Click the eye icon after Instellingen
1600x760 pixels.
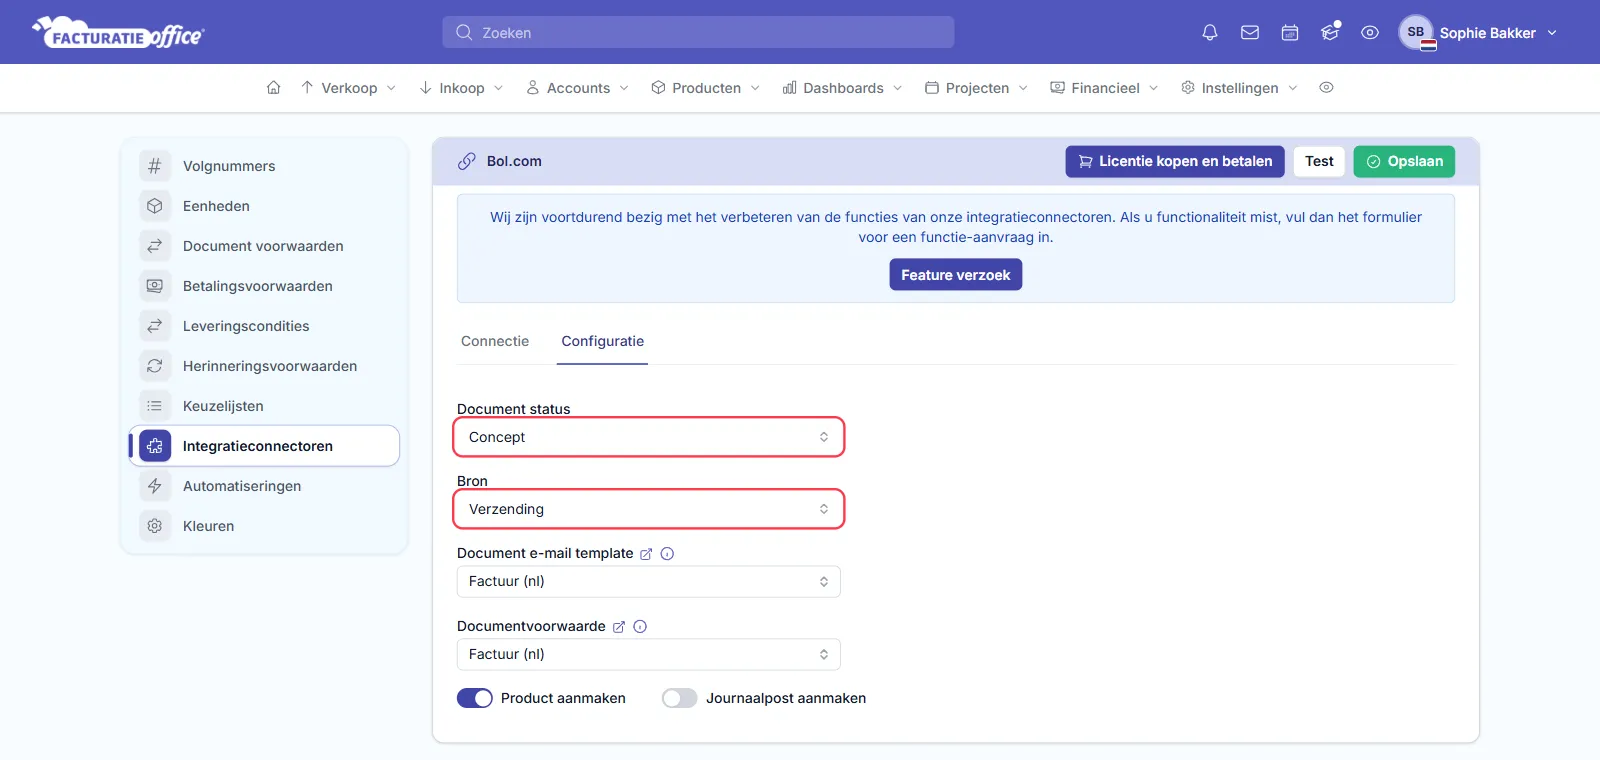pyautogui.click(x=1326, y=88)
